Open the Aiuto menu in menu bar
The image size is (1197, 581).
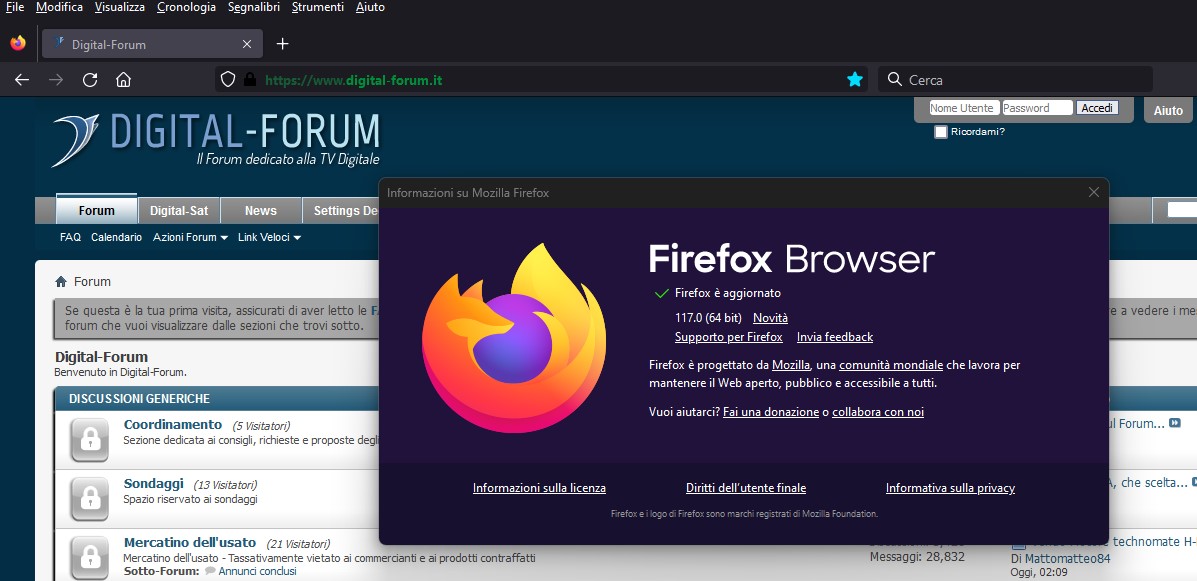(x=370, y=7)
